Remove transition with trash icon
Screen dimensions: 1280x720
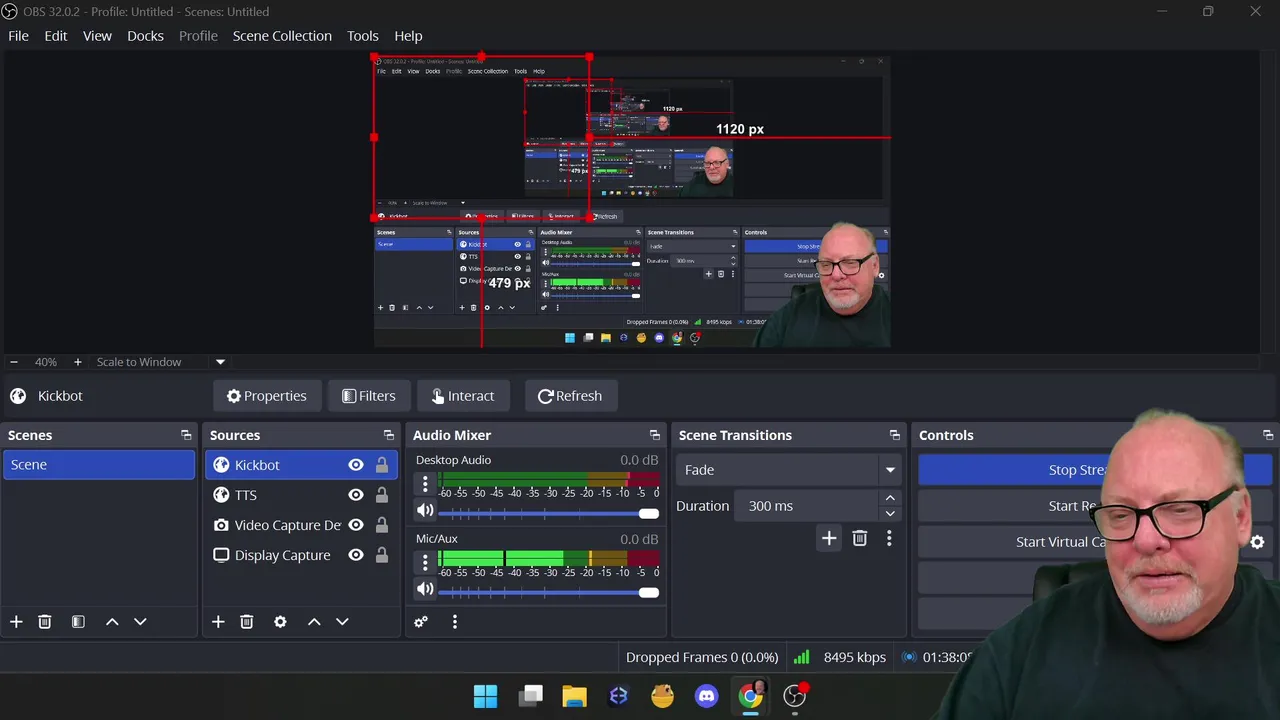tap(860, 538)
